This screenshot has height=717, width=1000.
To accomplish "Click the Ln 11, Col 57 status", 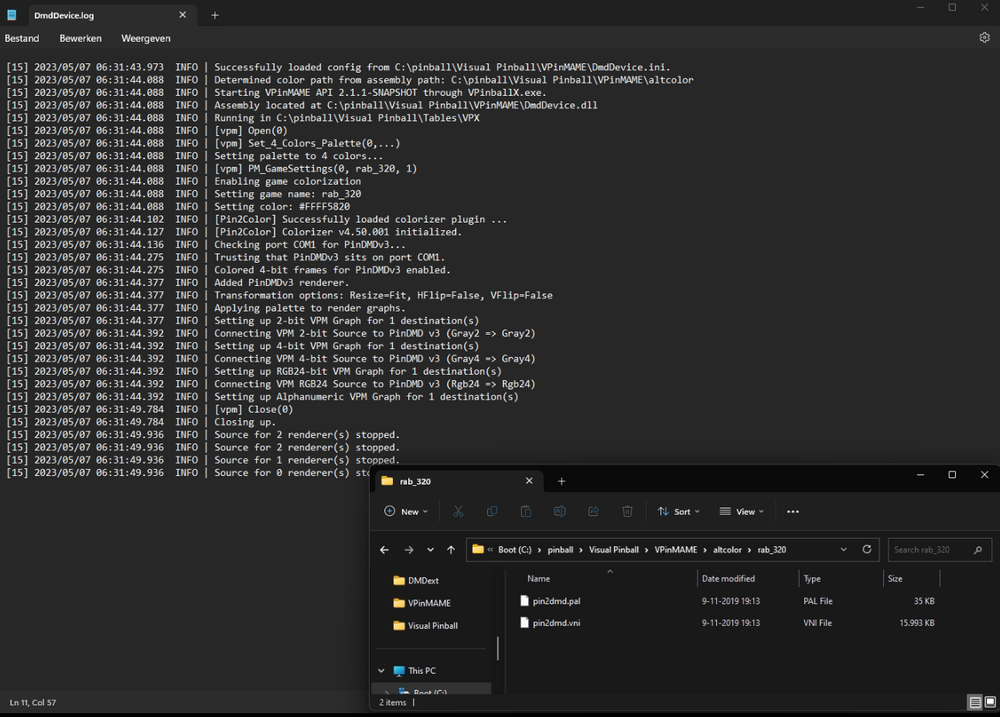I will point(33,702).
